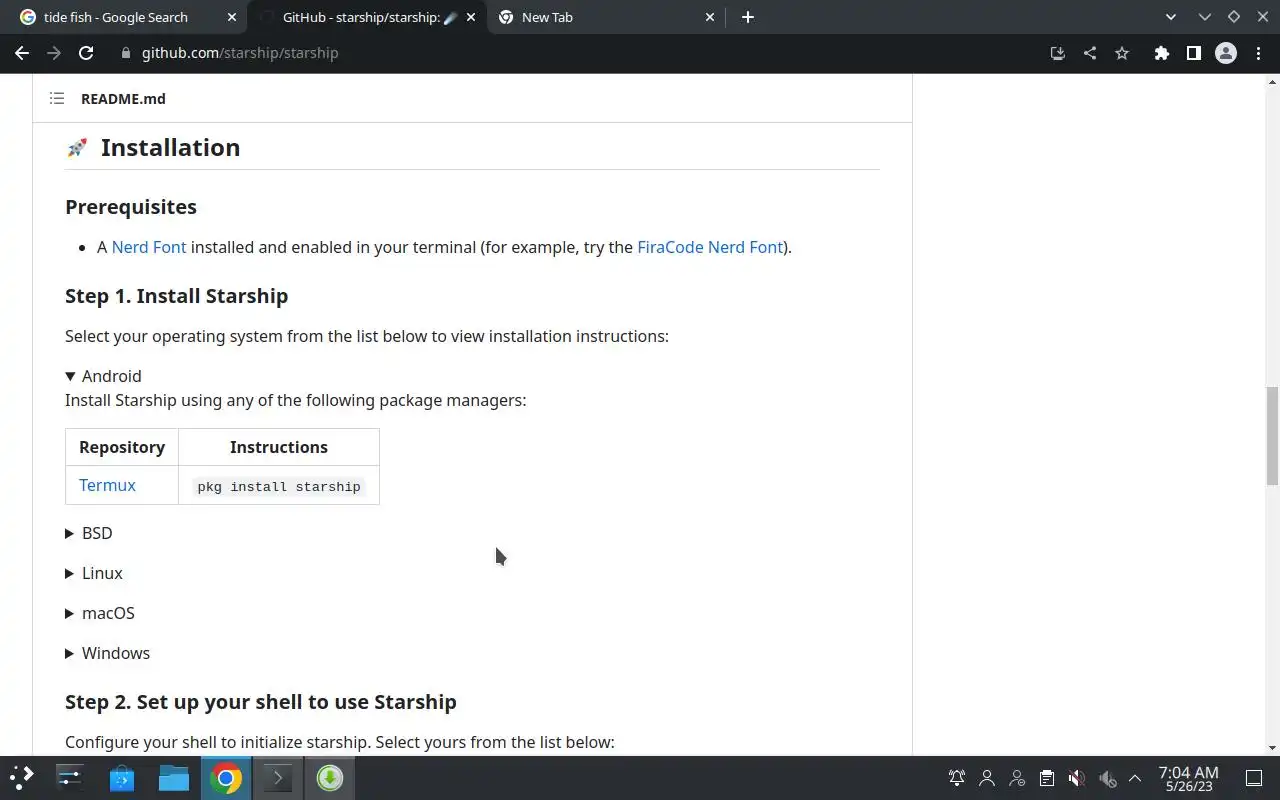Select the GitHub starship tab
Screen dimensions: 1280x800
[360, 17]
